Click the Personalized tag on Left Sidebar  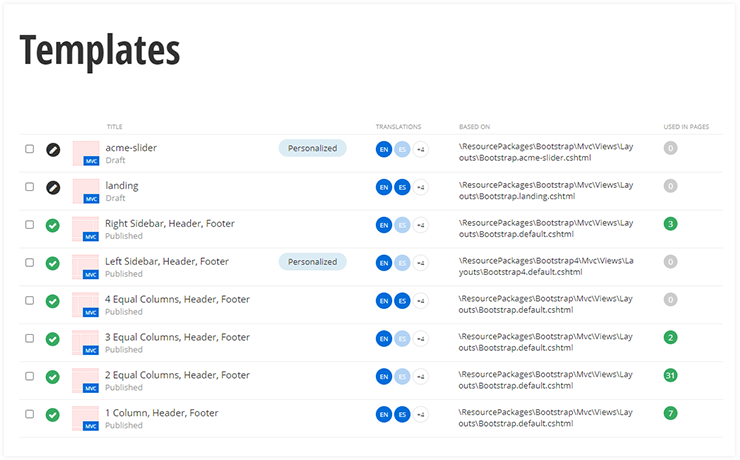[x=312, y=262]
